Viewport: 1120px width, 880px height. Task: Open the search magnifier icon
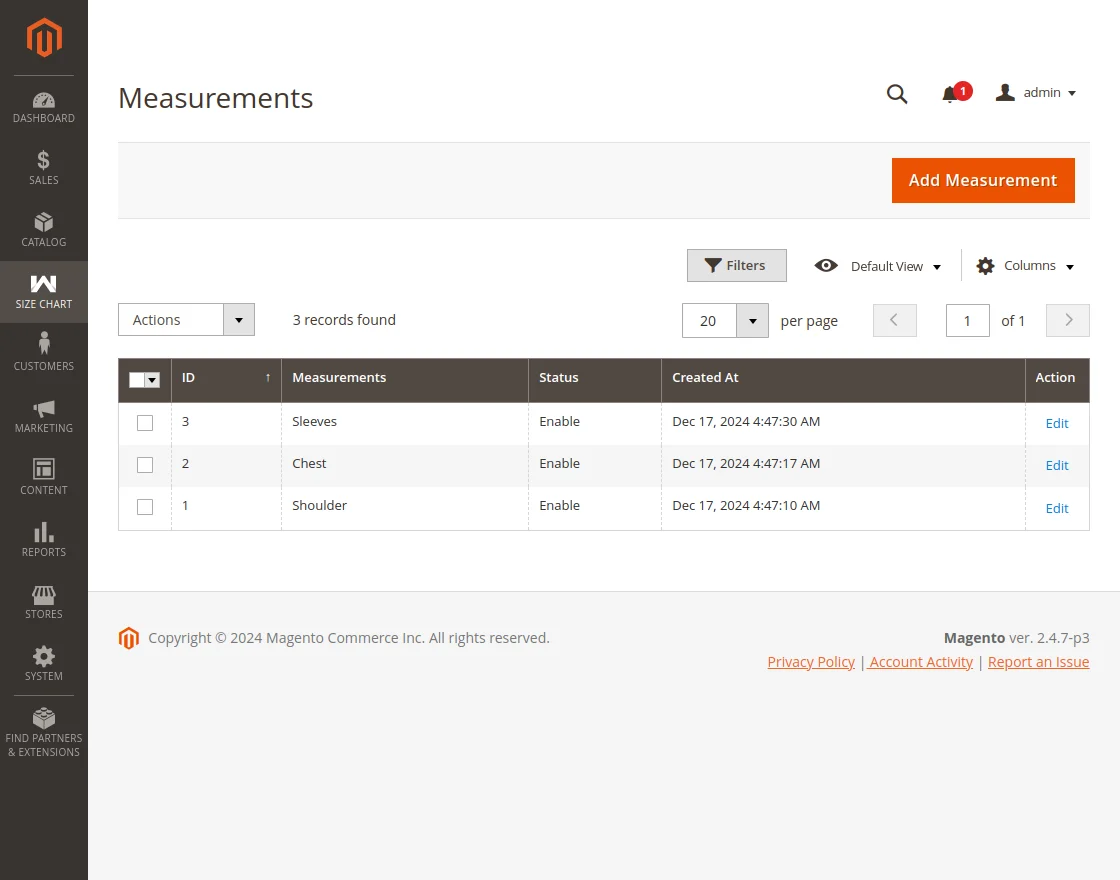(x=897, y=93)
